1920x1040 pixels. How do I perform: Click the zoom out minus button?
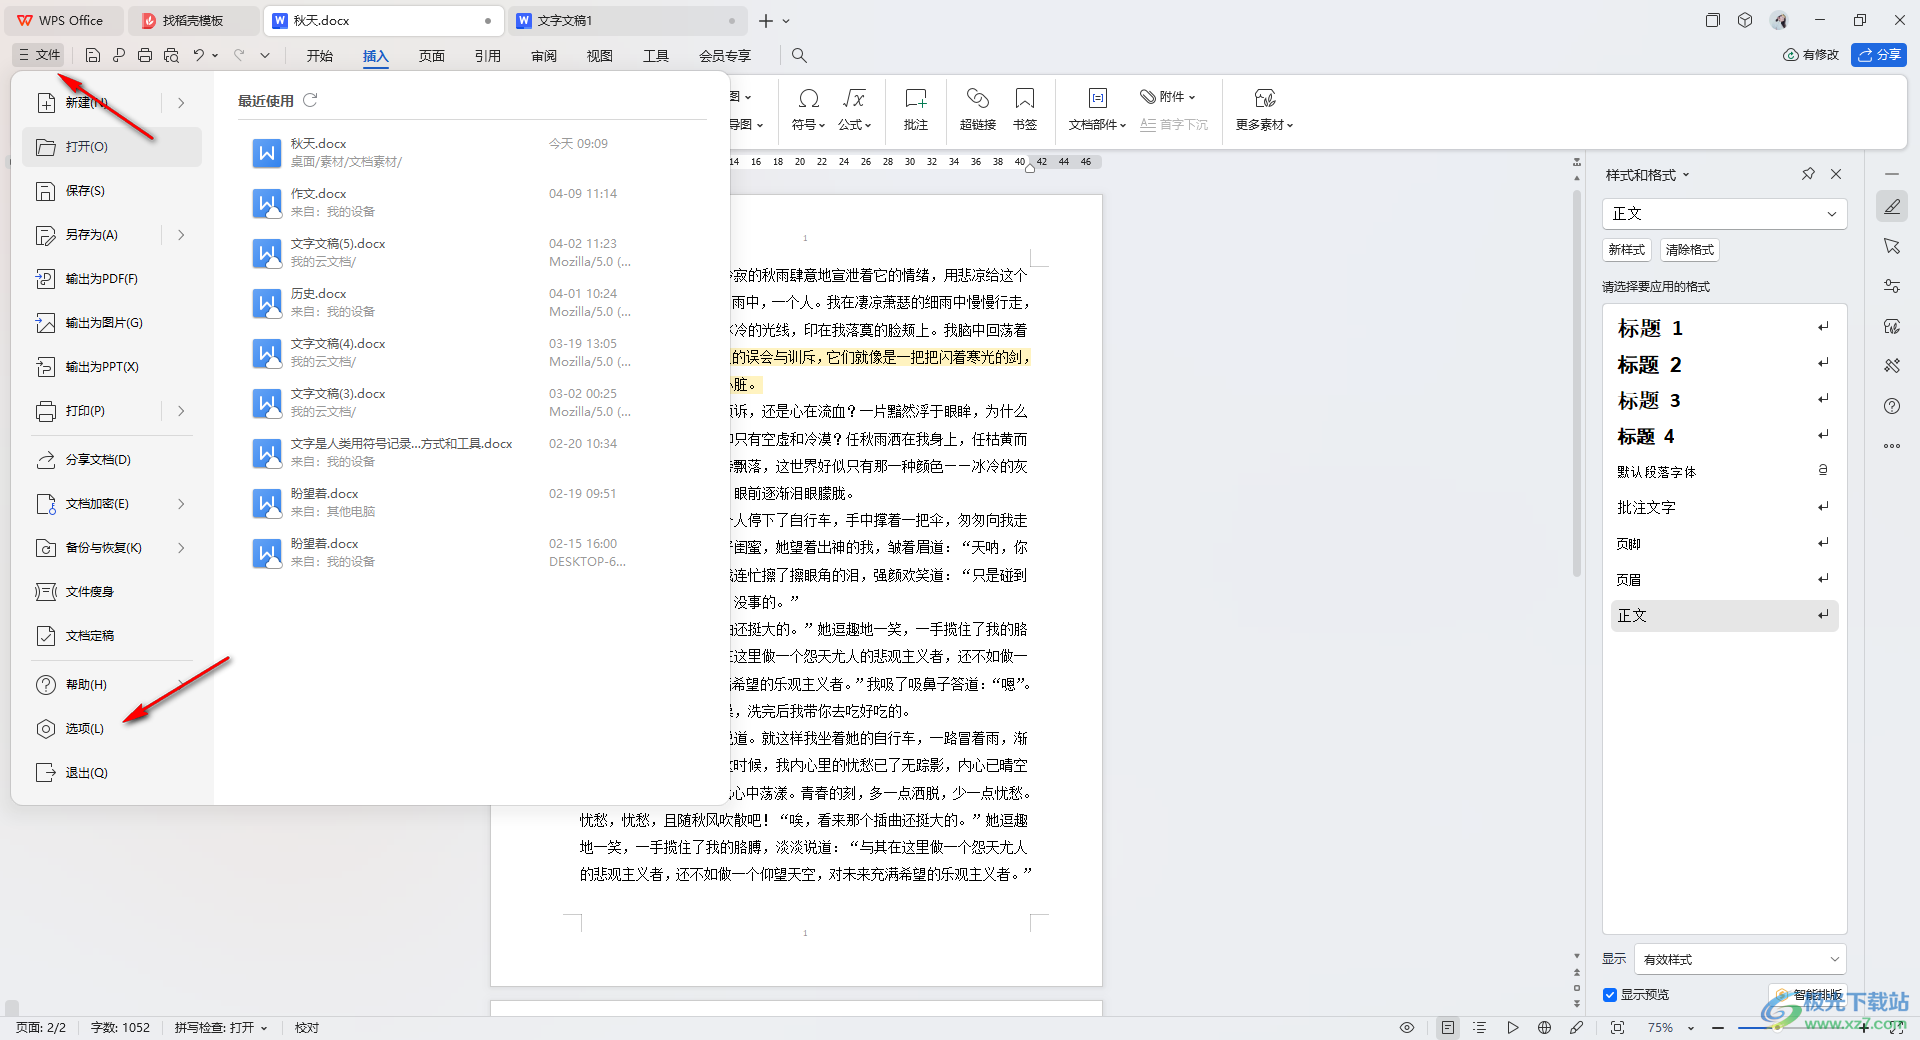coord(1717,1028)
